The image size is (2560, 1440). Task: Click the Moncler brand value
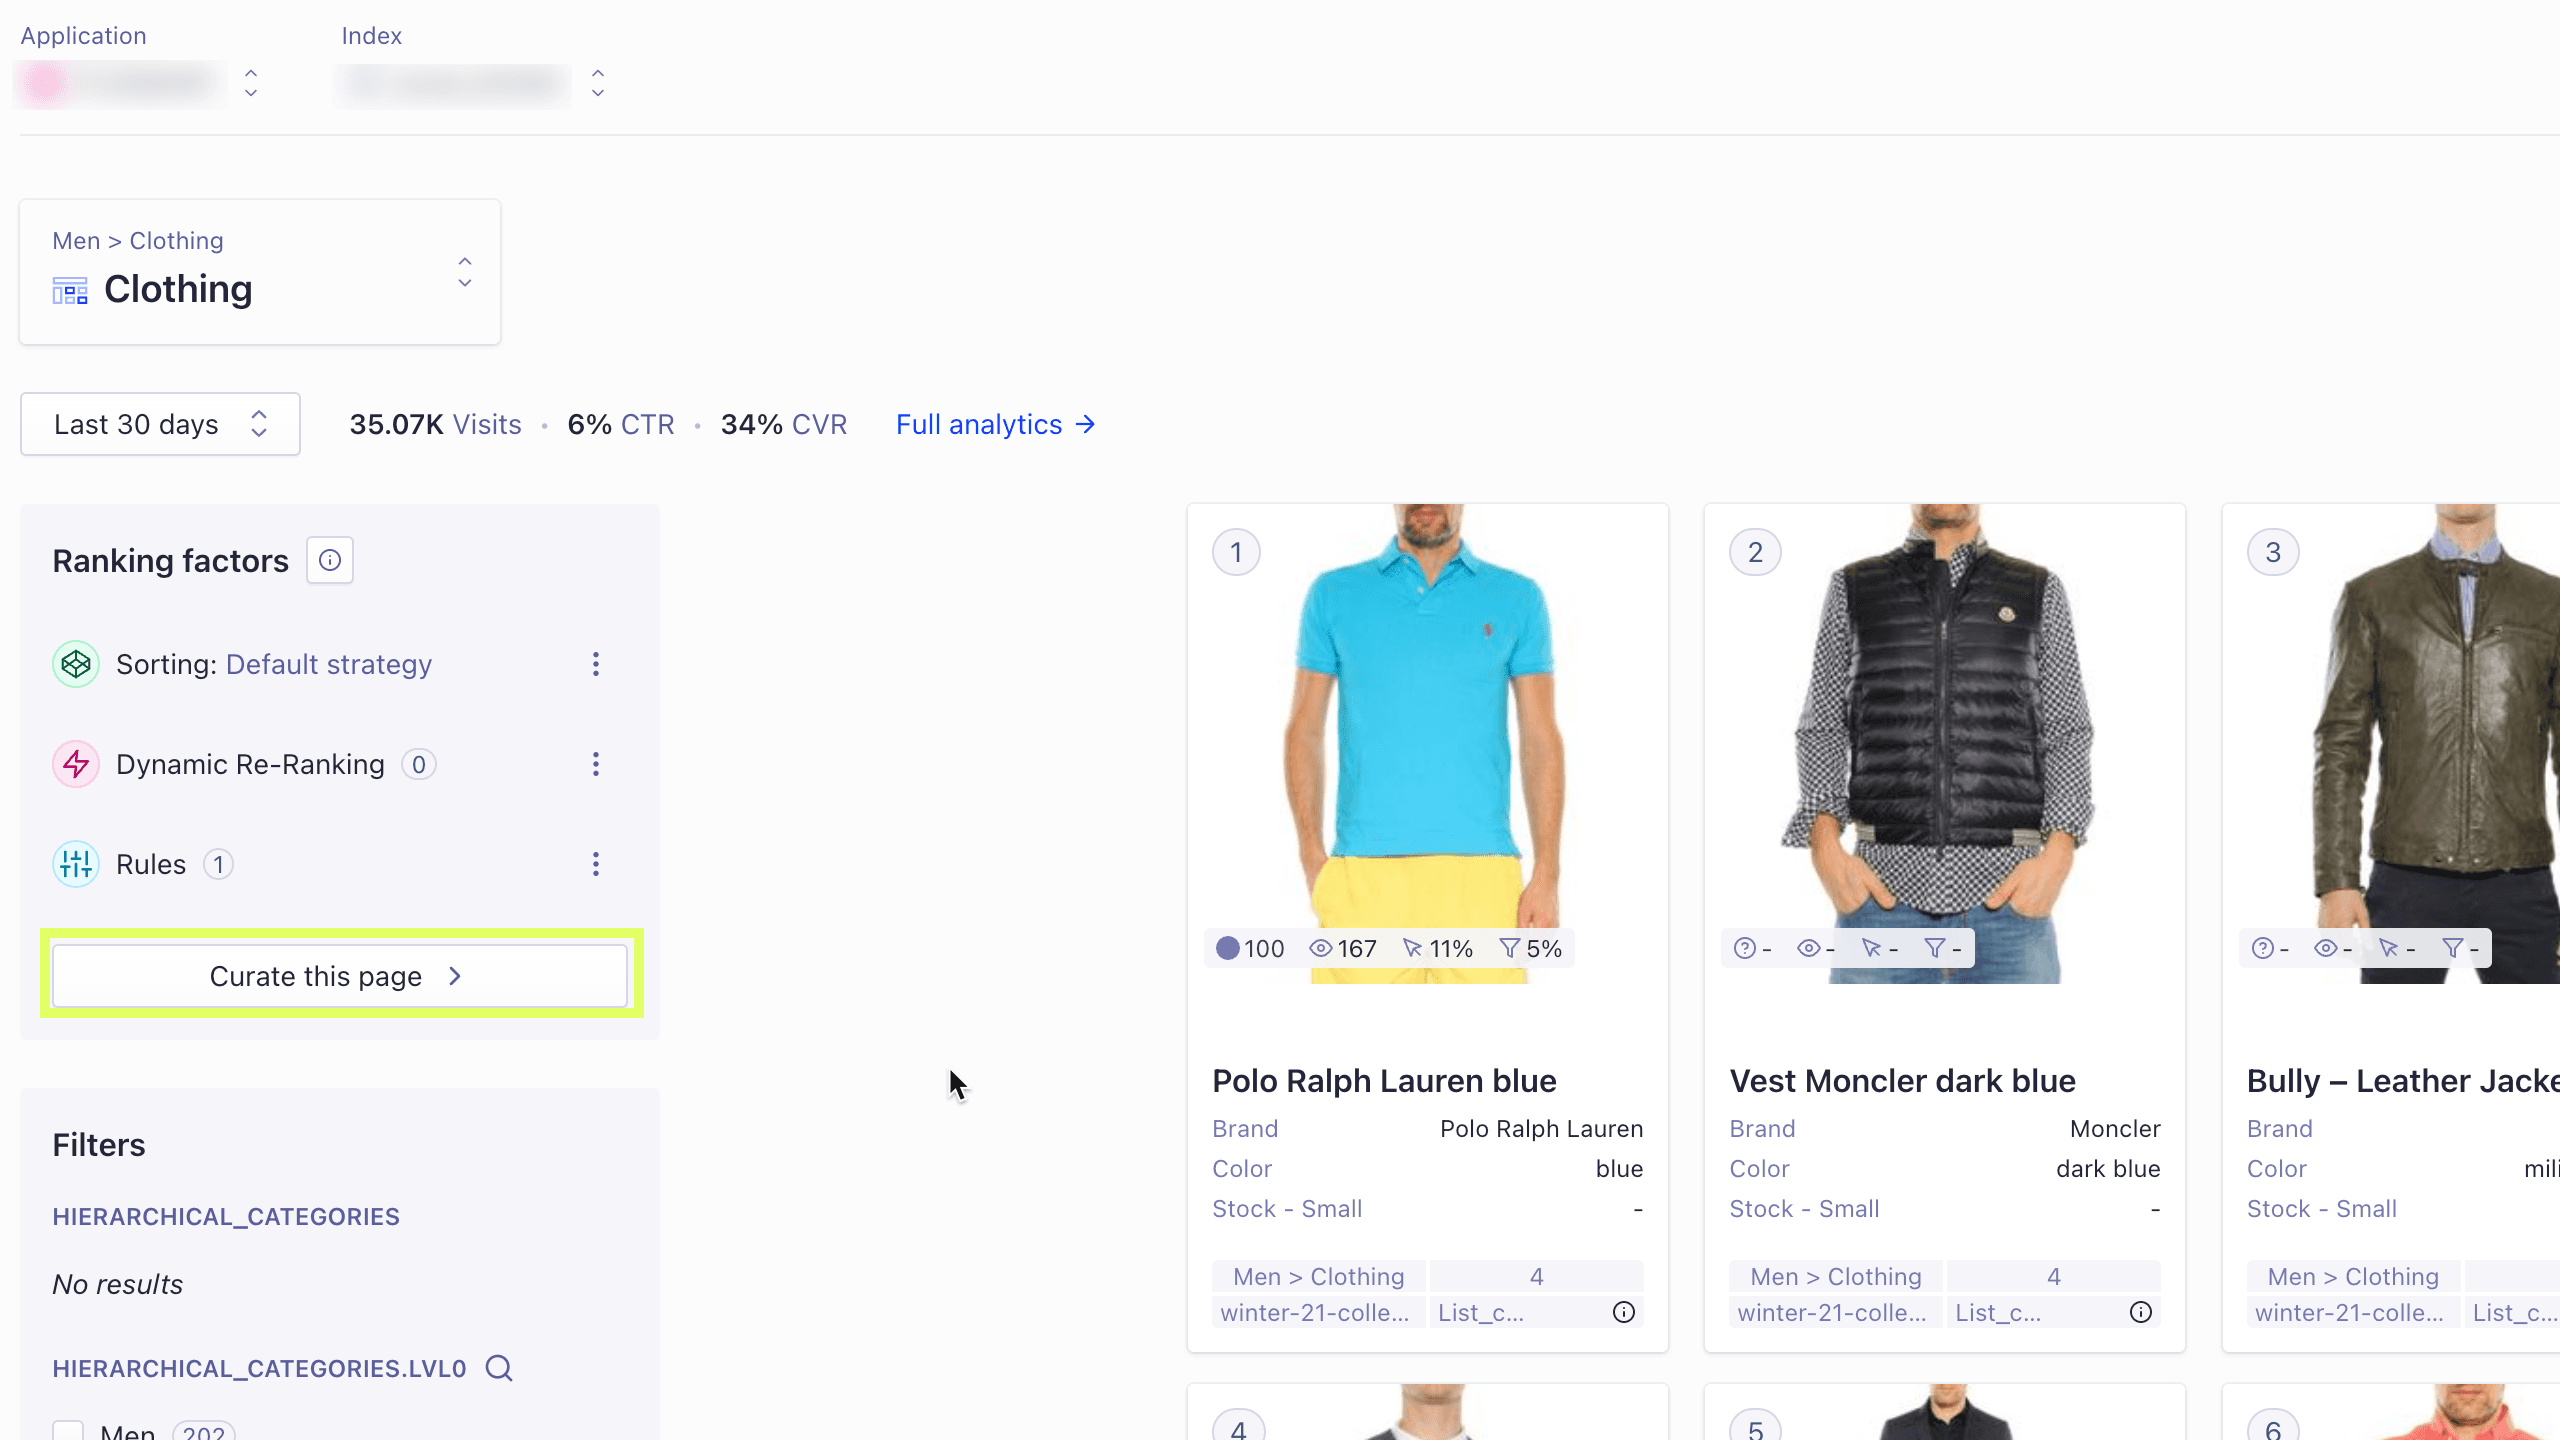coord(2115,1129)
